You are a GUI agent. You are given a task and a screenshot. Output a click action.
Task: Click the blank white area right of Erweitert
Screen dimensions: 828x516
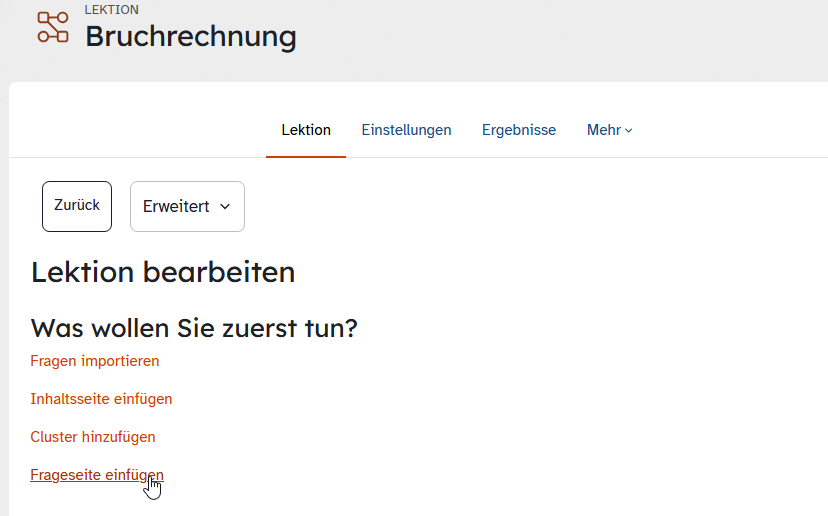(x=528, y=206)
